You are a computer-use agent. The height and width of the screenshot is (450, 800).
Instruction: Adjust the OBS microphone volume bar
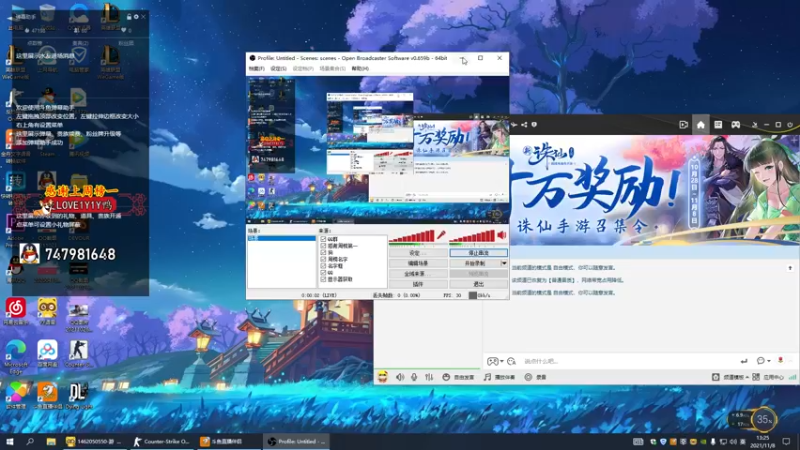coord(412,236)
